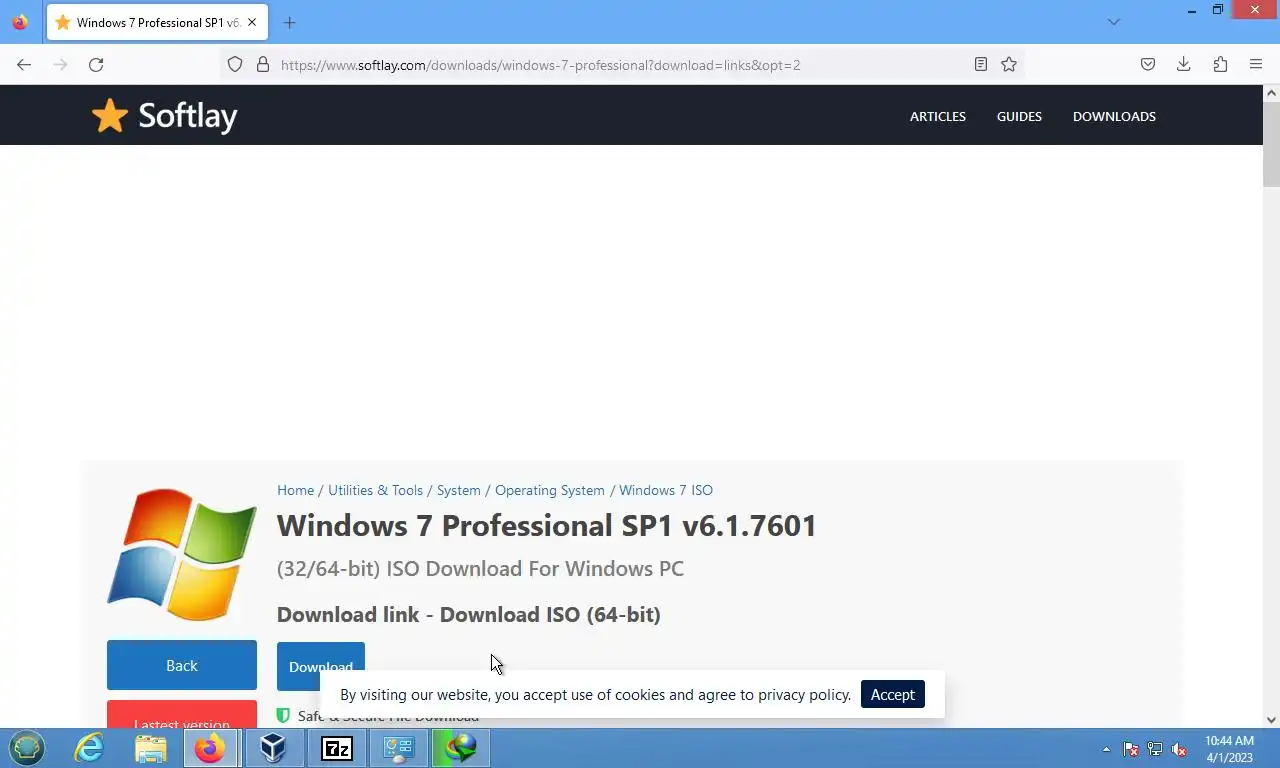Click the Firefox View icon
The image size is (1280, 768).
(x=20, y=22)
